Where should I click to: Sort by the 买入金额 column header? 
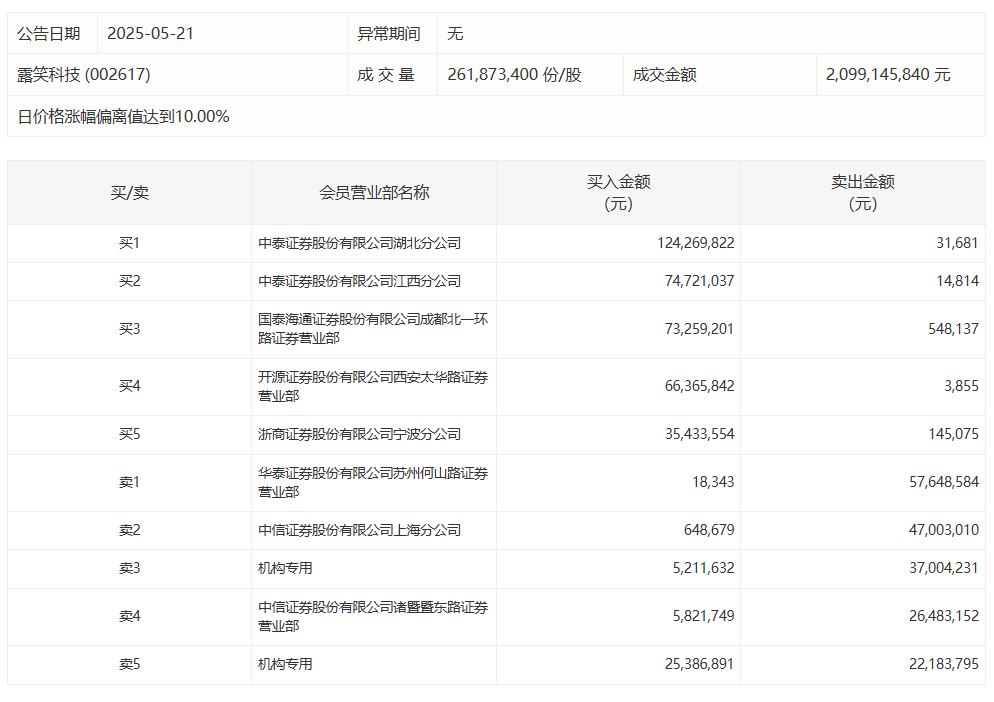pyautogui.click(x=618, y=192)
